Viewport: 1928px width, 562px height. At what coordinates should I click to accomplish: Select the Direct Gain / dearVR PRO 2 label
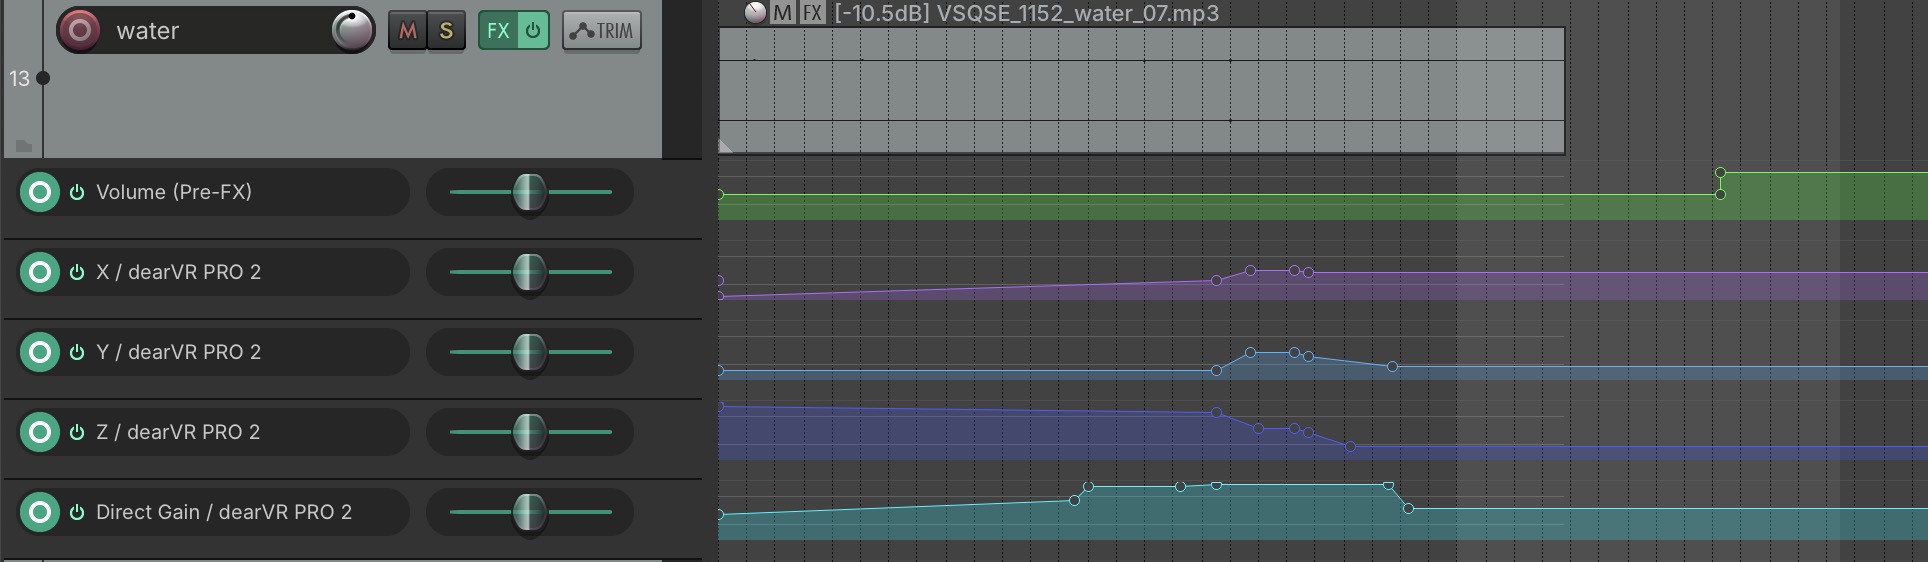[x=224, y=512]
